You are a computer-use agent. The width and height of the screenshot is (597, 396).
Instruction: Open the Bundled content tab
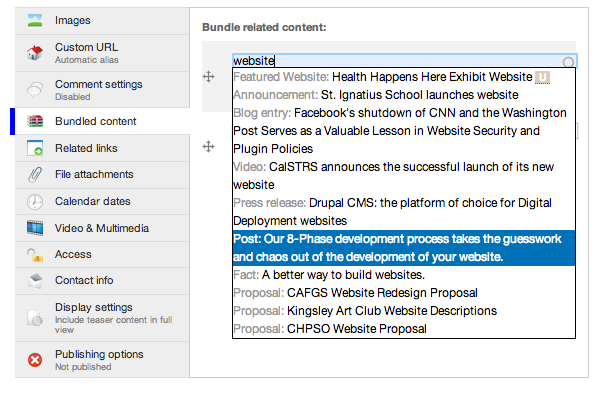pos(102,121)
